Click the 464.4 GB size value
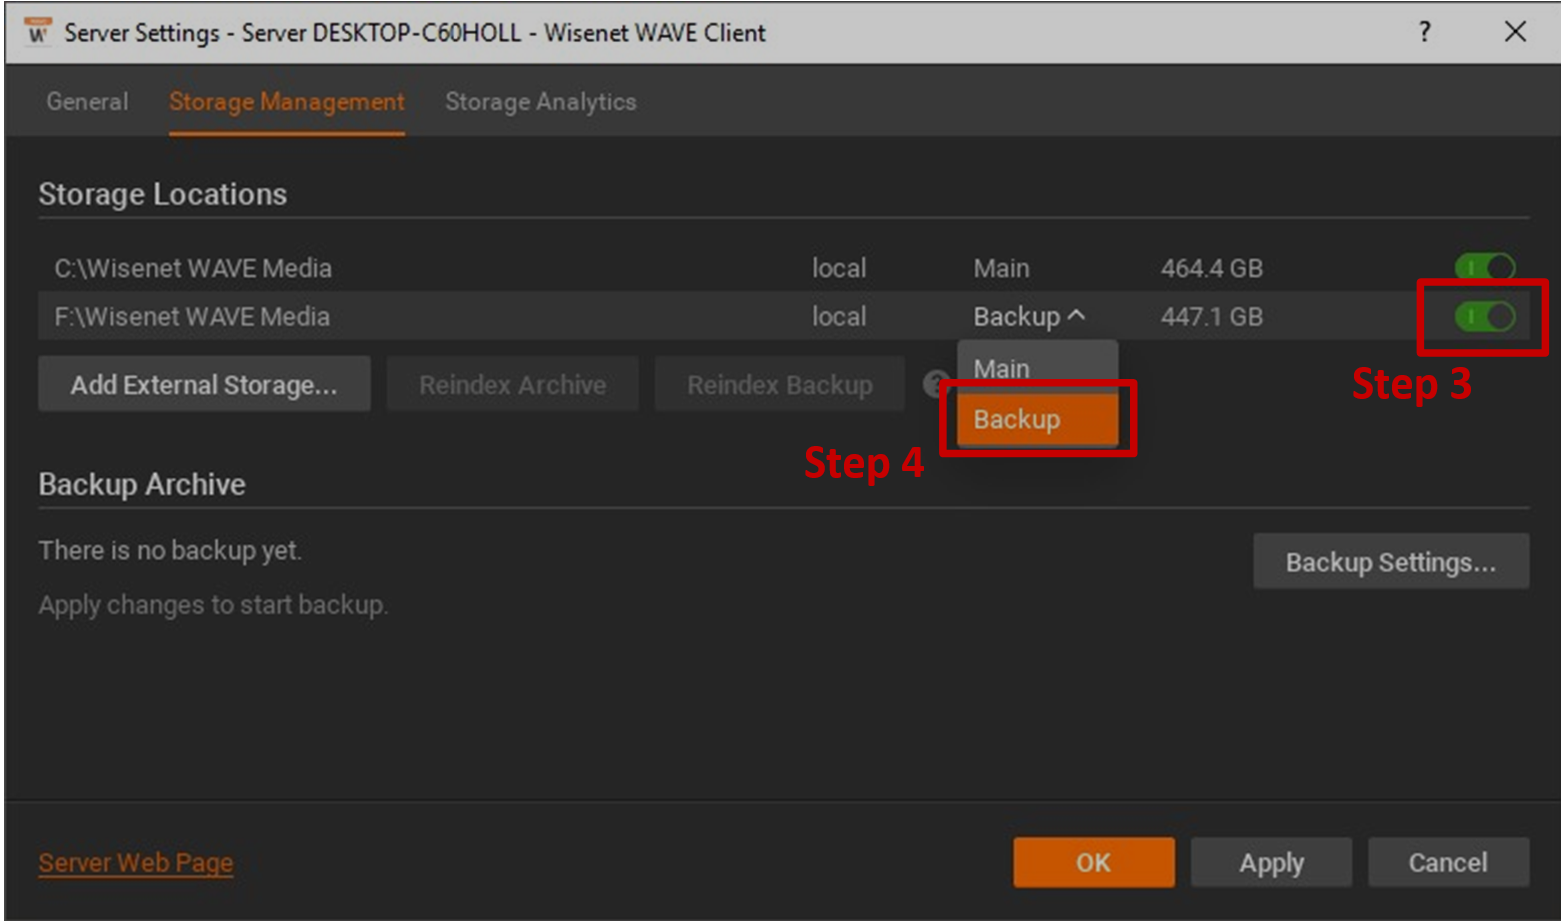This screenshot has width=1561, height=921. point(1212,268)
